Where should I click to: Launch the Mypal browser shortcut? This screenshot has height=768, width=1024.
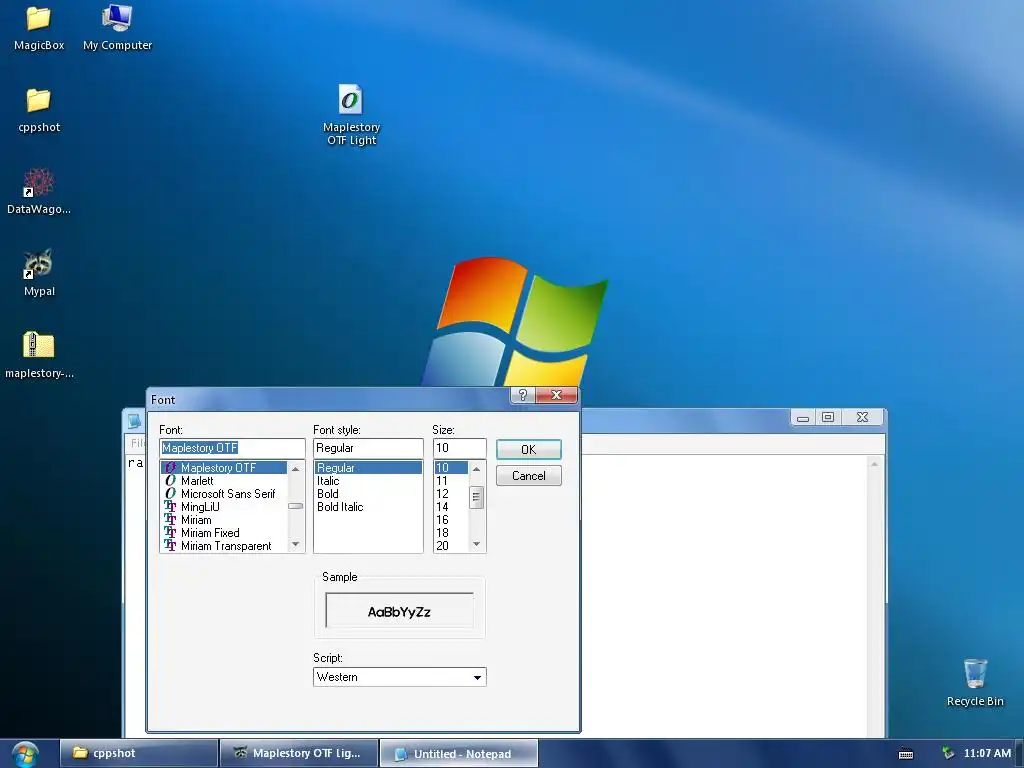(x=39, y=273)
